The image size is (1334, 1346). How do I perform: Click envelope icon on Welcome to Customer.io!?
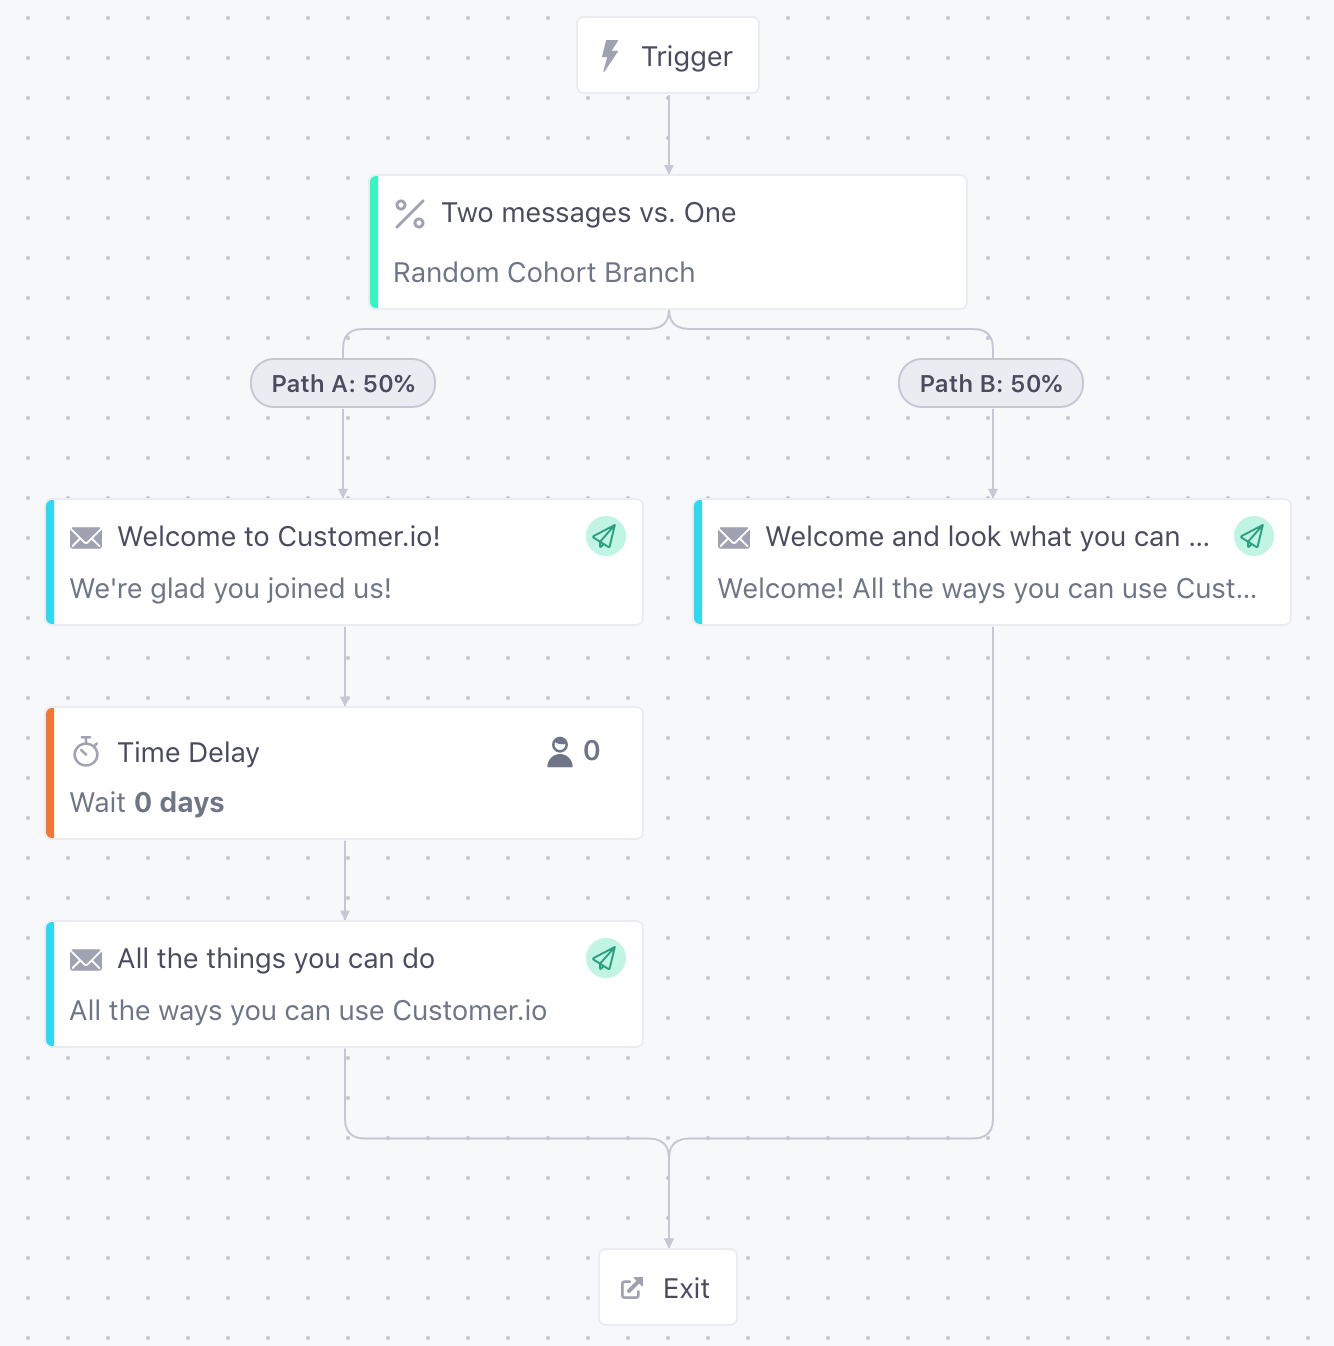coord(86,538)
